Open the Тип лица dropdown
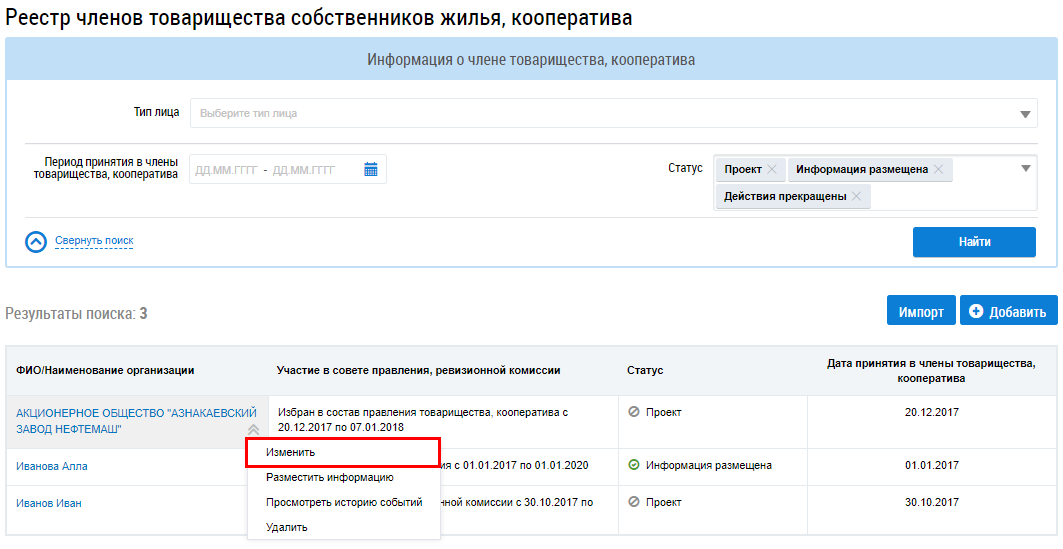Screen dimensions: 1063x549 pos(614,113)
